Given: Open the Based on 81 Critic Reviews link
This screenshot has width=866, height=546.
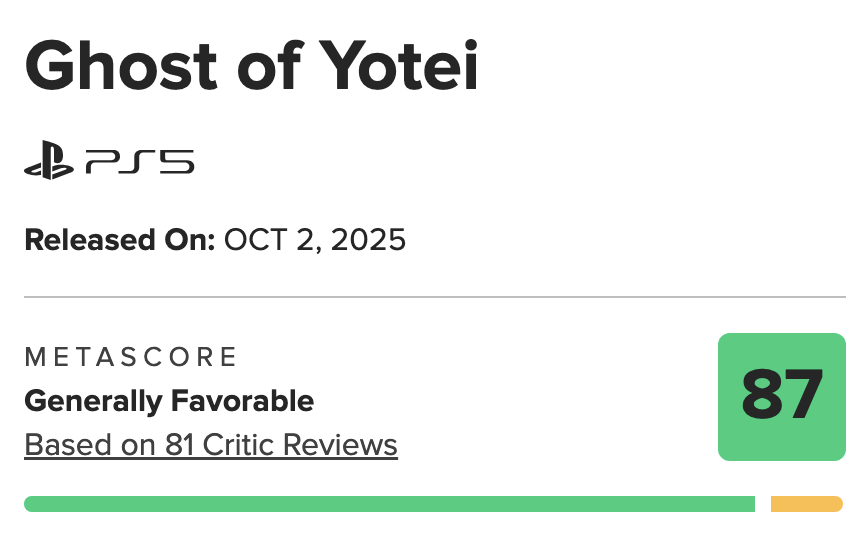Looking at the screenshot, I should point(211,445).
